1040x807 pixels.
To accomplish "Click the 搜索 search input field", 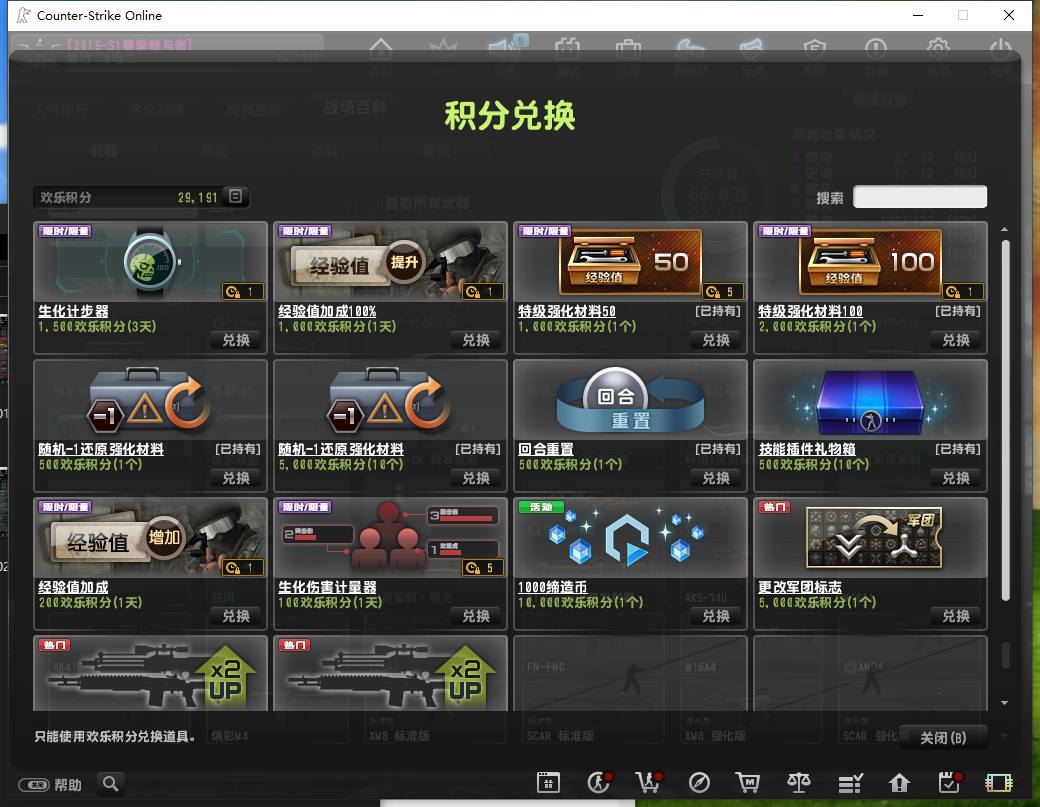I will click(x=919, y=197).
